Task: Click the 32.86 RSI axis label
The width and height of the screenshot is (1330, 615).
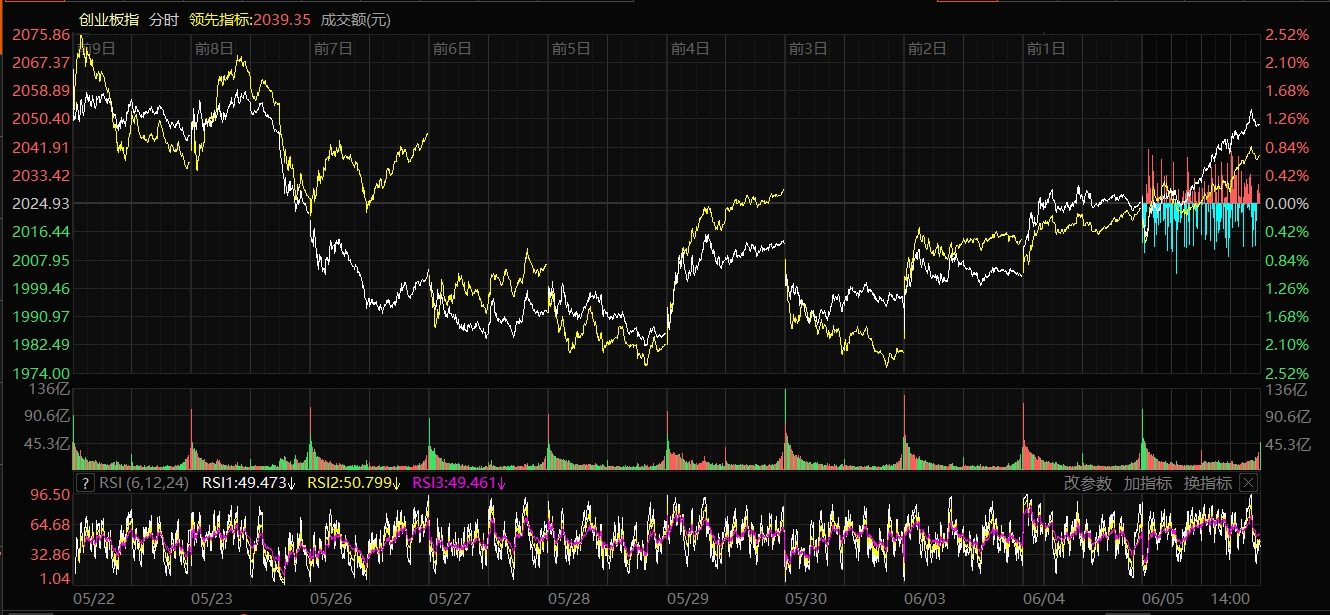Action: (x=52, y=553)
